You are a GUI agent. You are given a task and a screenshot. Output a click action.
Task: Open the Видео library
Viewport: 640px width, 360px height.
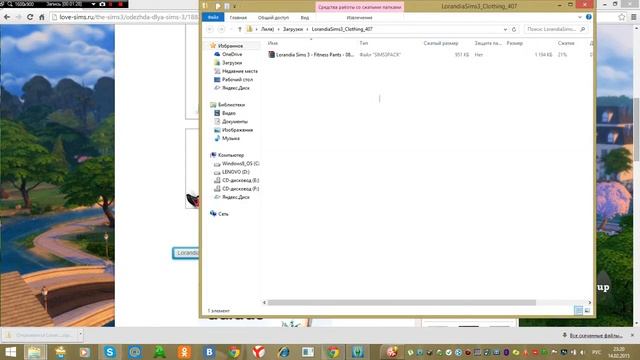coord(229,113)
